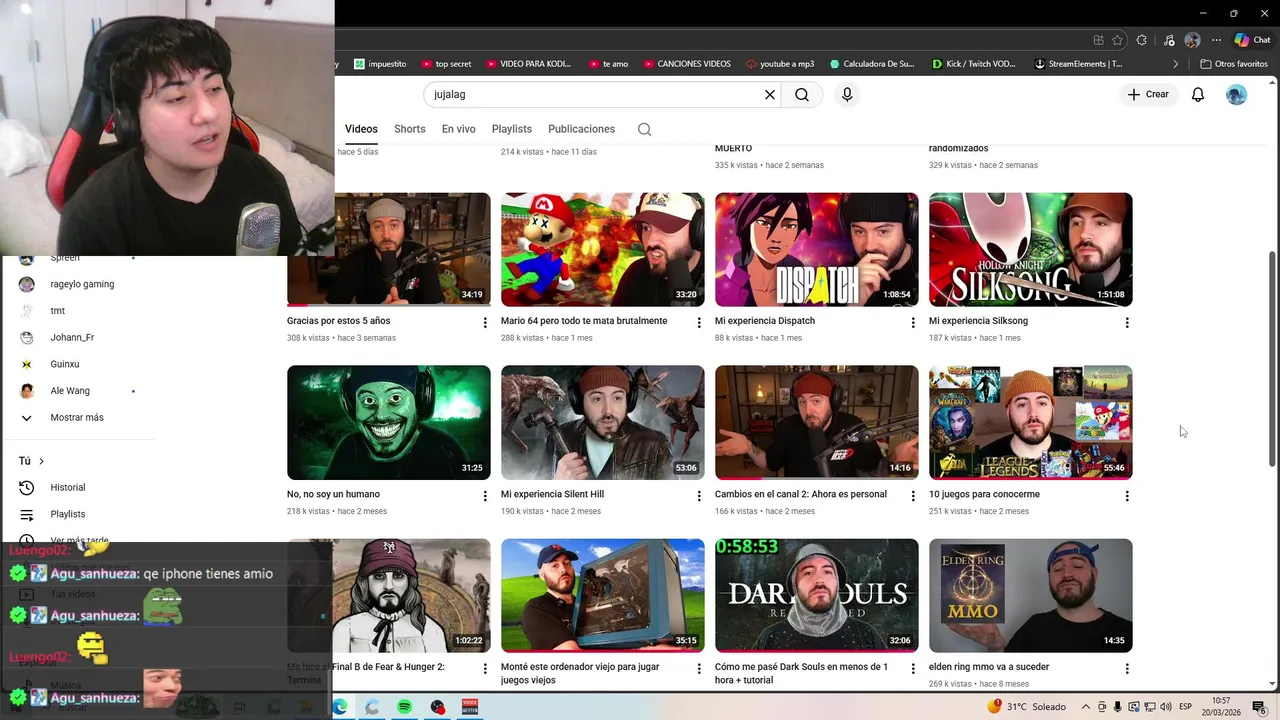The image size is (1280, 720).
Task: Switch to the Videos tab
Action: point(361,129)
